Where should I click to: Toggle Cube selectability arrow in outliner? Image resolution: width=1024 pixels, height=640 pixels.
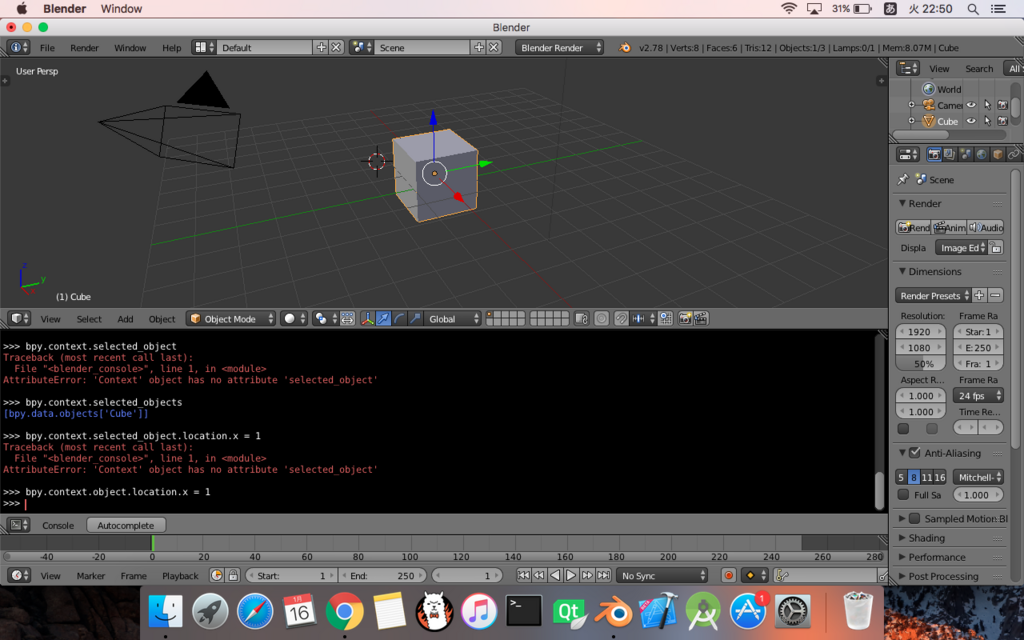[x=987, y=121]
